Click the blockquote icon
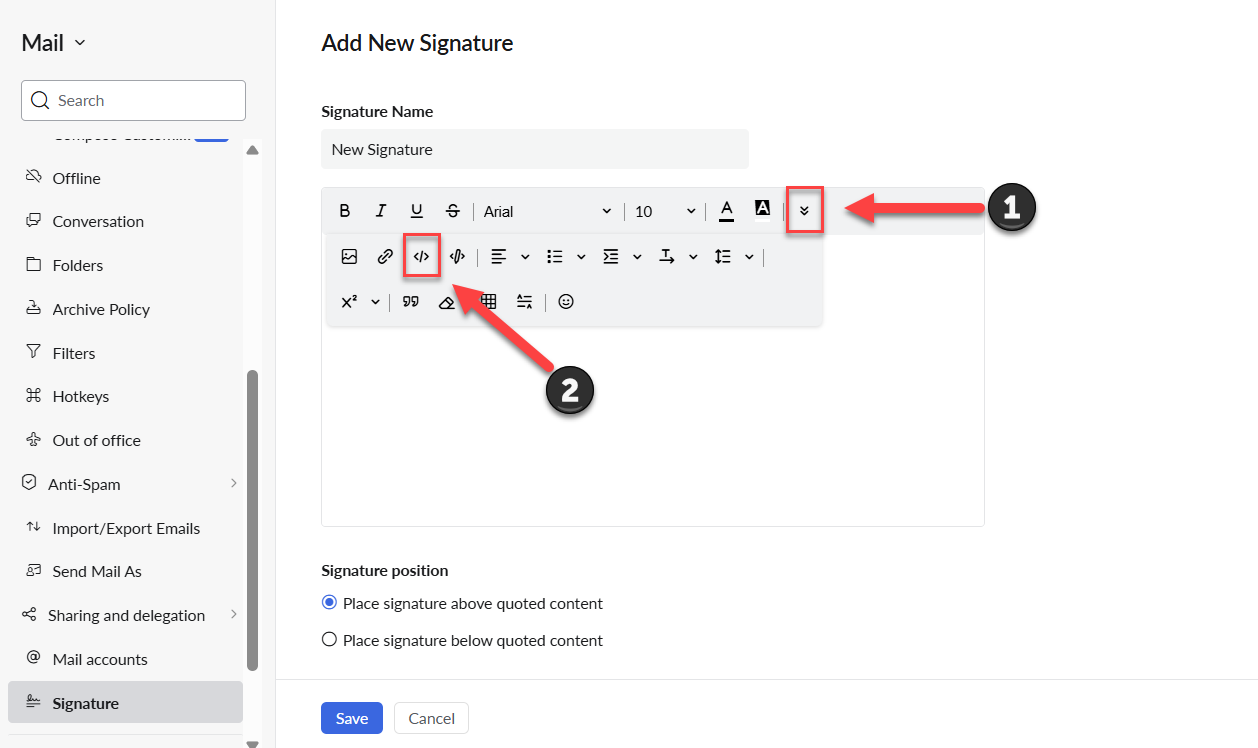The image size is (1258, 748). tap(410, 301)
